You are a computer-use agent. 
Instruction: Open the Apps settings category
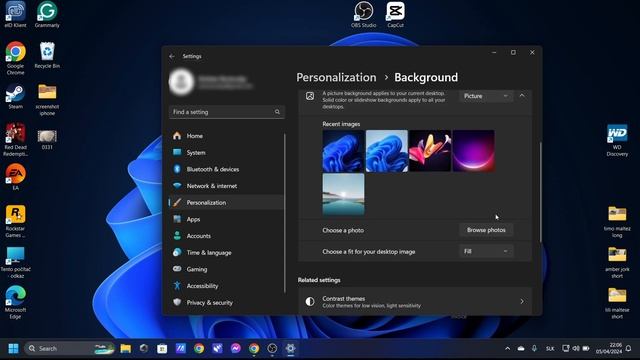point(227,220)
